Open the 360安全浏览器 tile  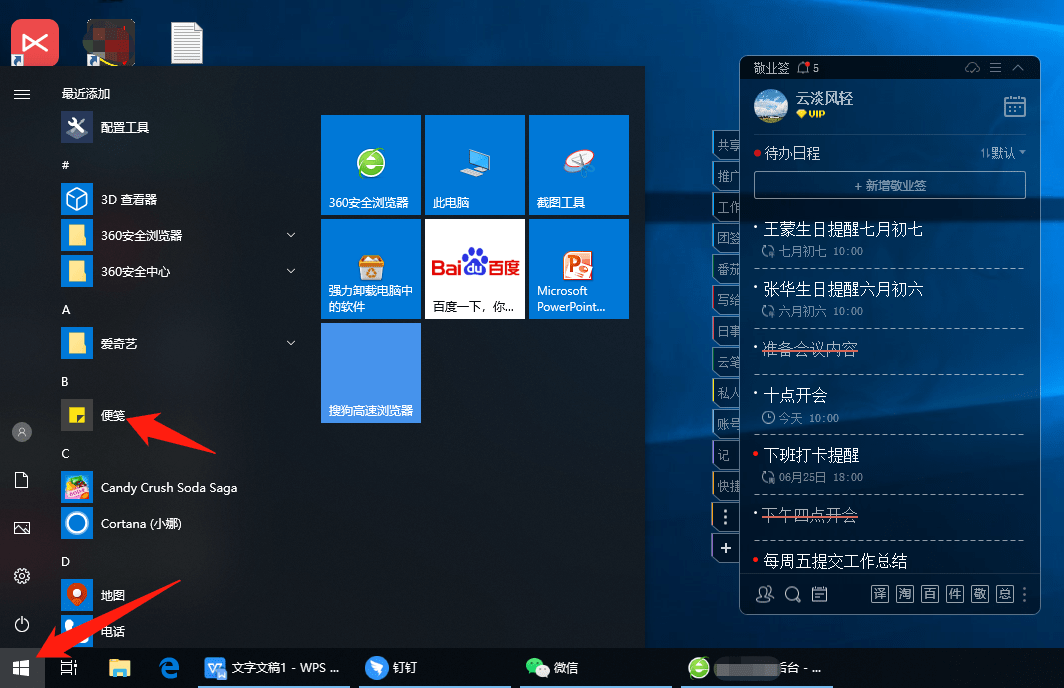click(x=370, y=165)
